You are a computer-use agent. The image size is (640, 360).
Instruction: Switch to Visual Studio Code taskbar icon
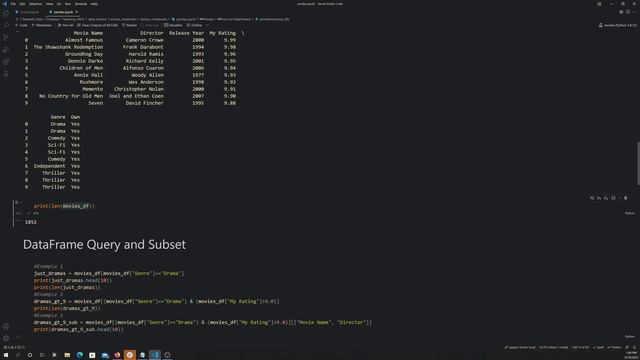155,355
